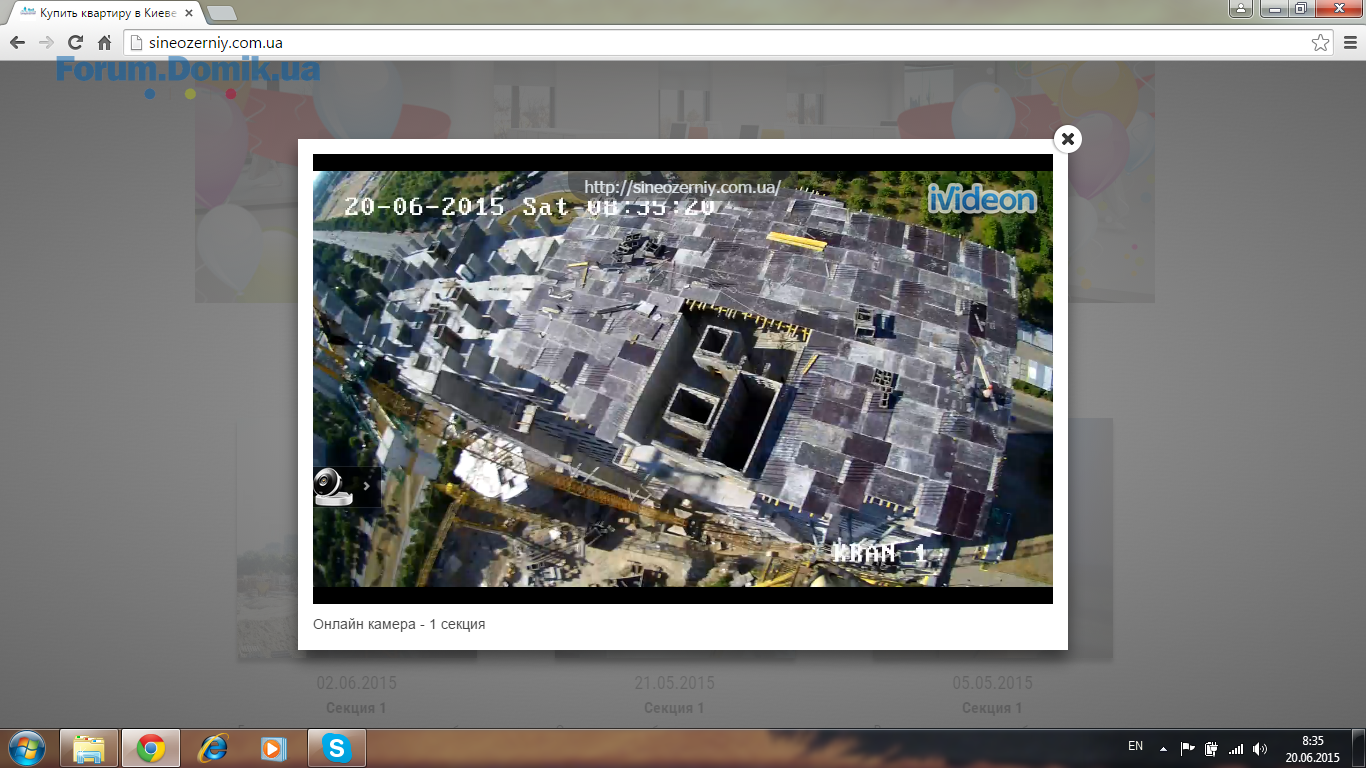
Task: Click the http://sineozerniy.com.ua/ link overlay
Action: click(682, 187)
